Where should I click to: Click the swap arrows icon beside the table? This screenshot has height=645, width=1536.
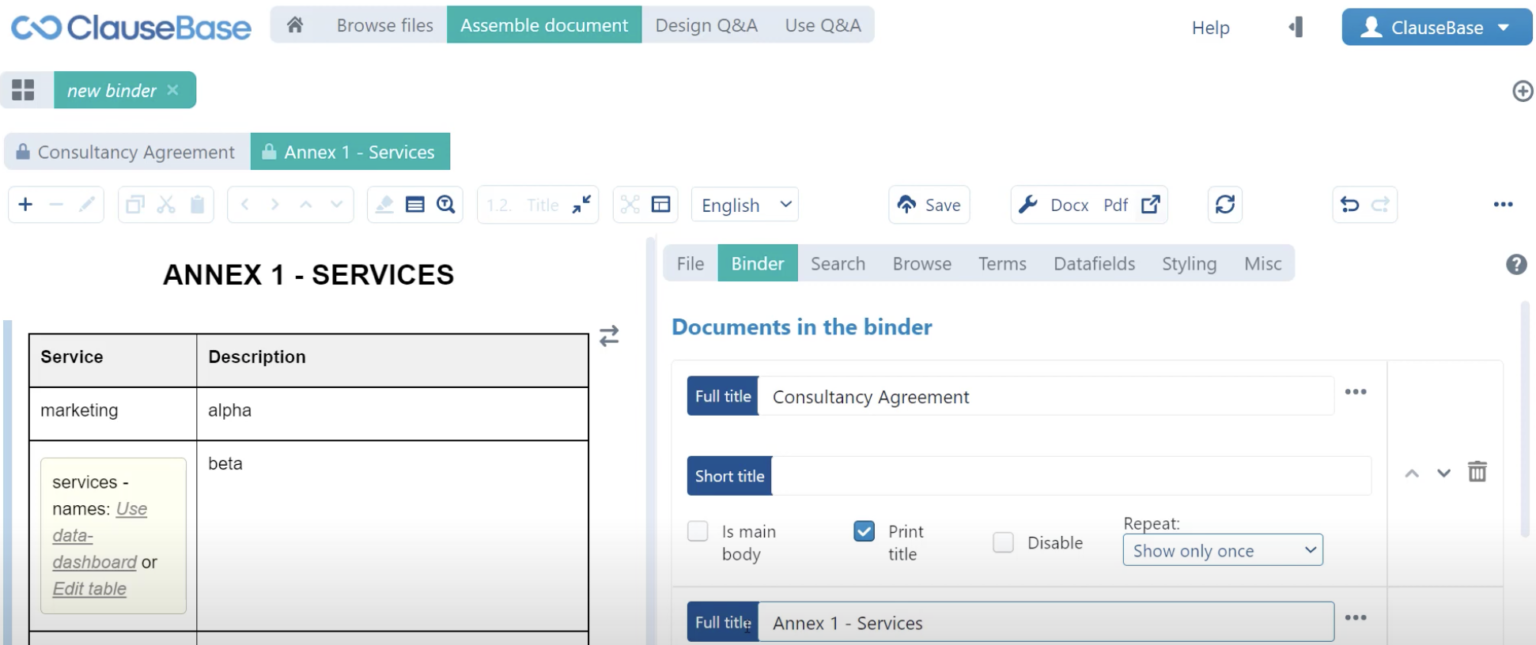click(609, 337)
